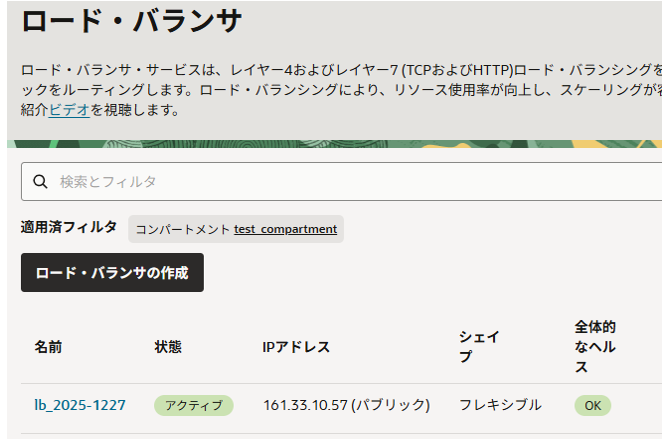Sort by the 名前 column header

pos(48,347)
